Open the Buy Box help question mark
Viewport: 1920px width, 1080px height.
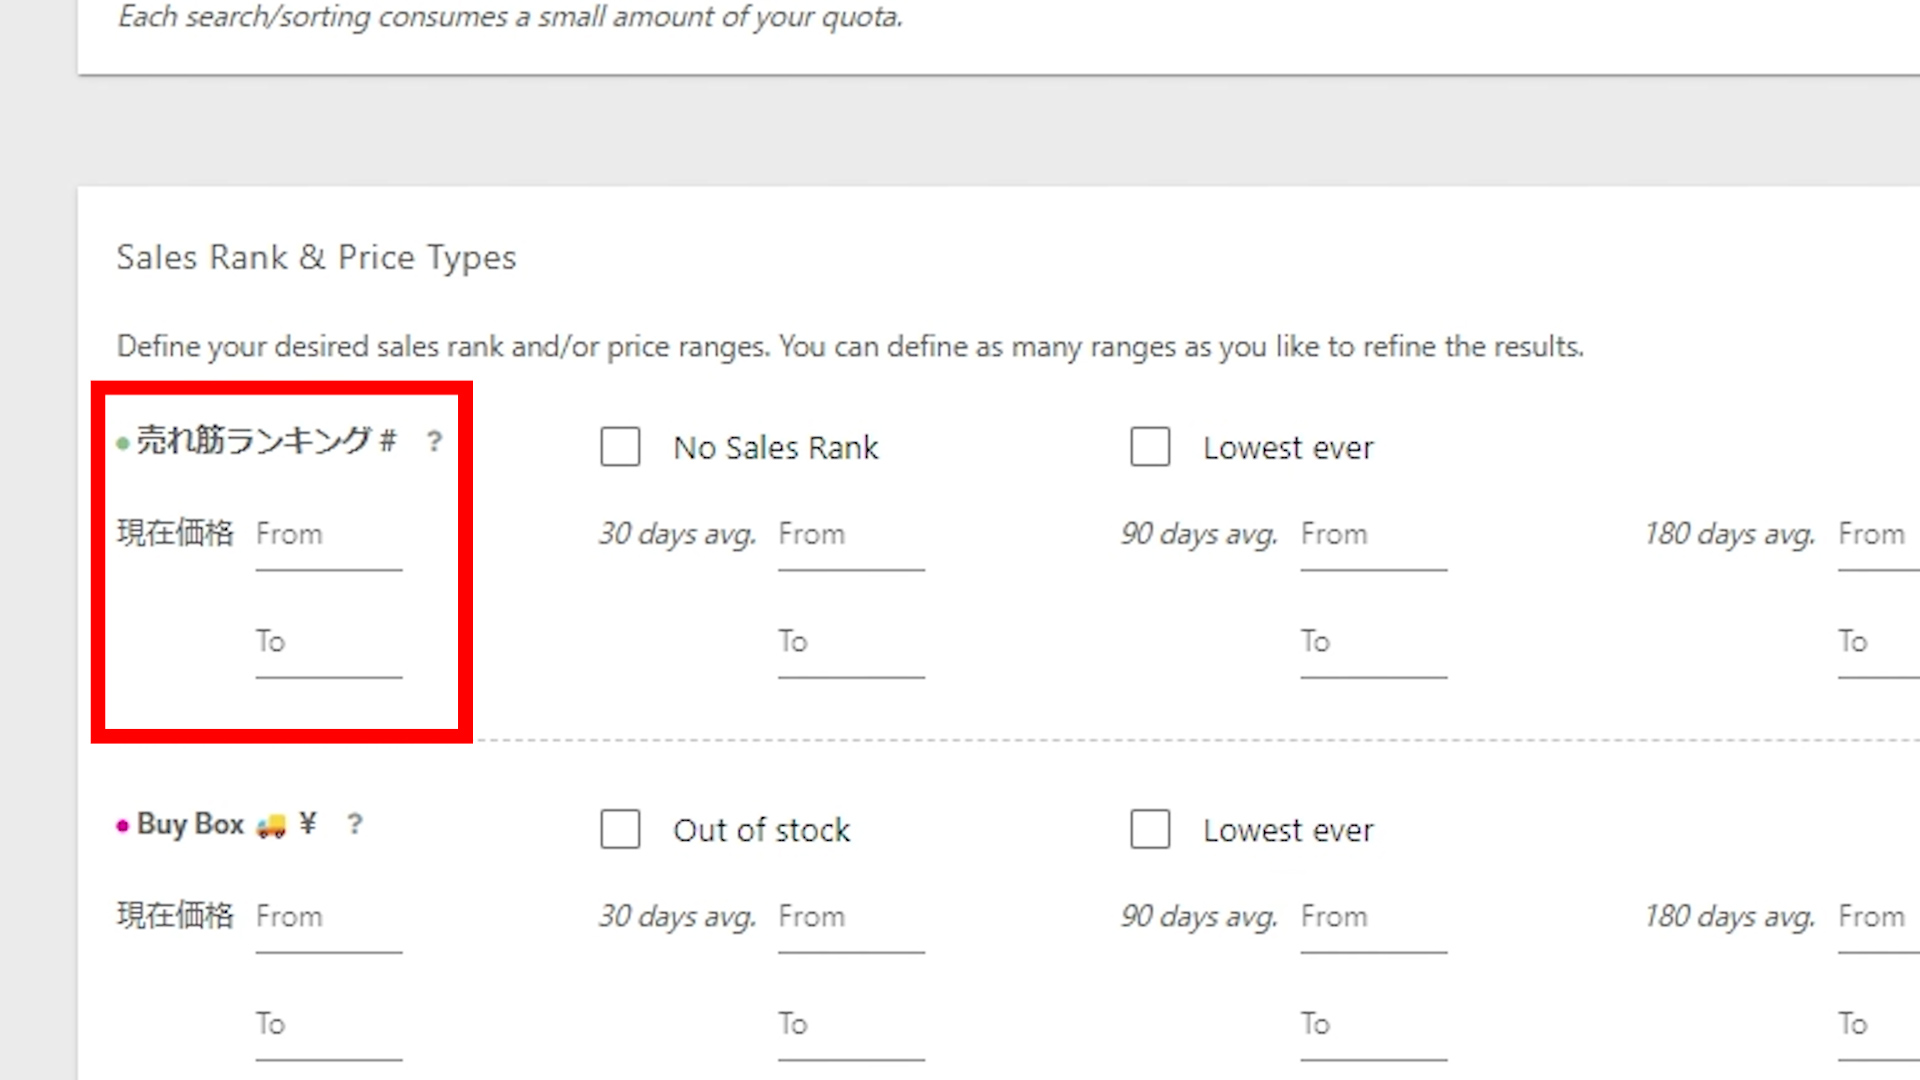[354, 824]
